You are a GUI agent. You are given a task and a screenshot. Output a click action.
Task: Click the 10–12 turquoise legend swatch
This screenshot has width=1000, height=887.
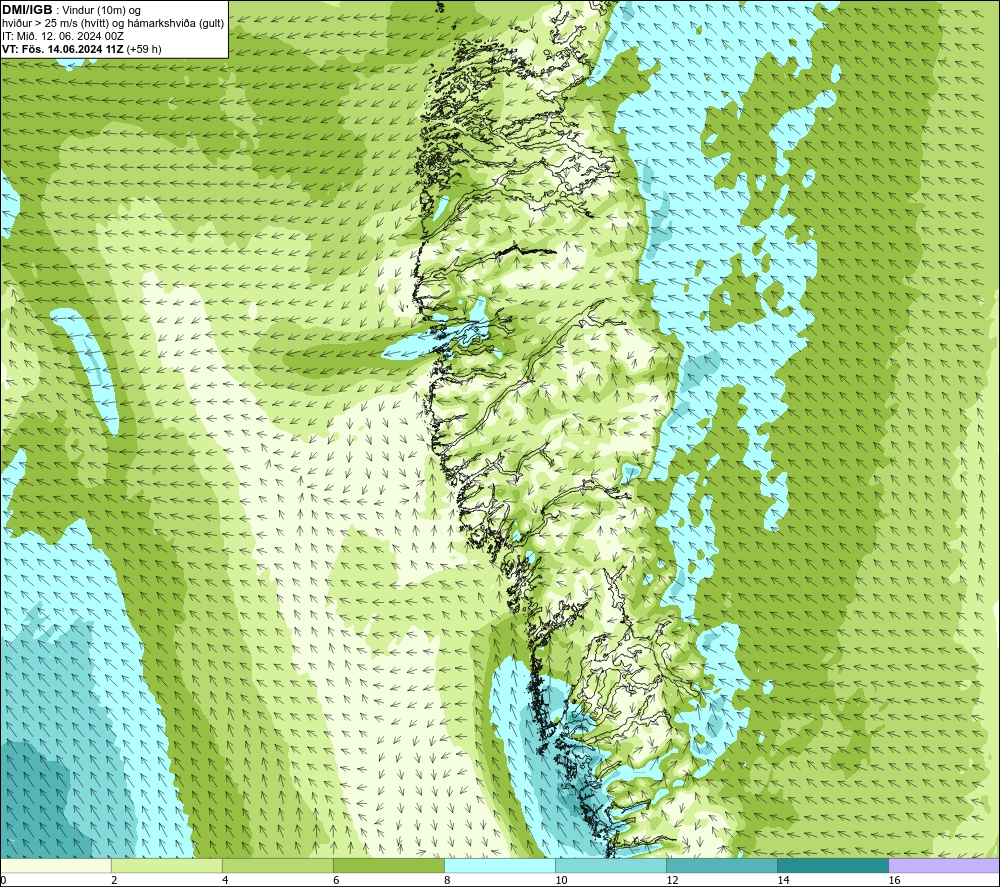coord(611,865)
